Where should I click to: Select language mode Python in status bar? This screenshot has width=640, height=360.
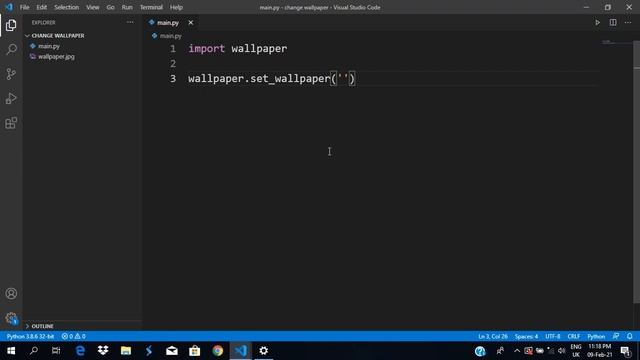596,336
